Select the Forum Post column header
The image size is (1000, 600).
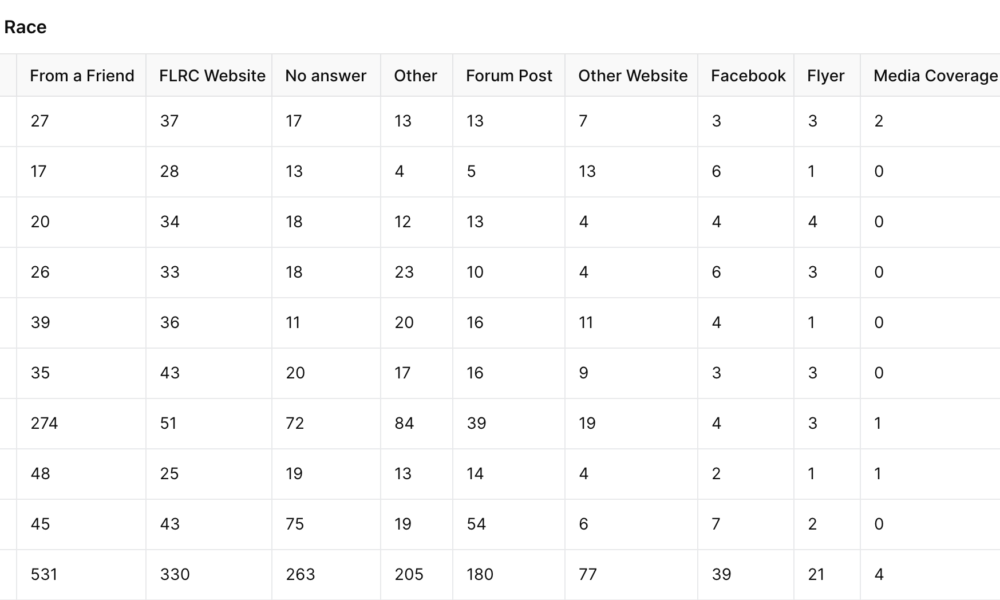(509, 76)
